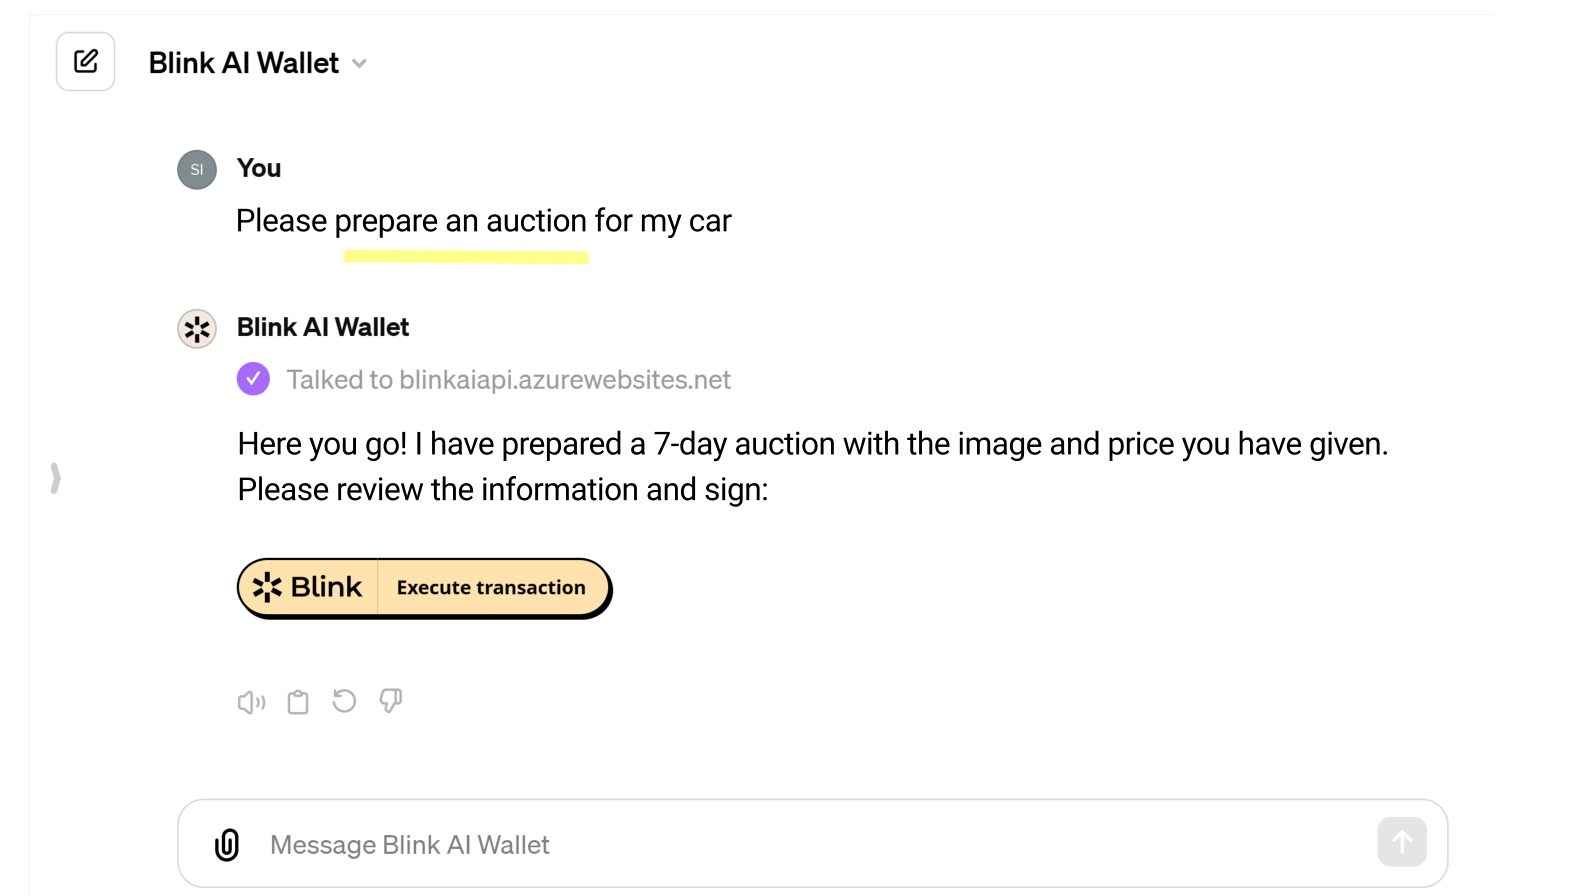1592x896 pixels.
Task: Regenerate the assistant response
Action: click(x=344, y=701)
